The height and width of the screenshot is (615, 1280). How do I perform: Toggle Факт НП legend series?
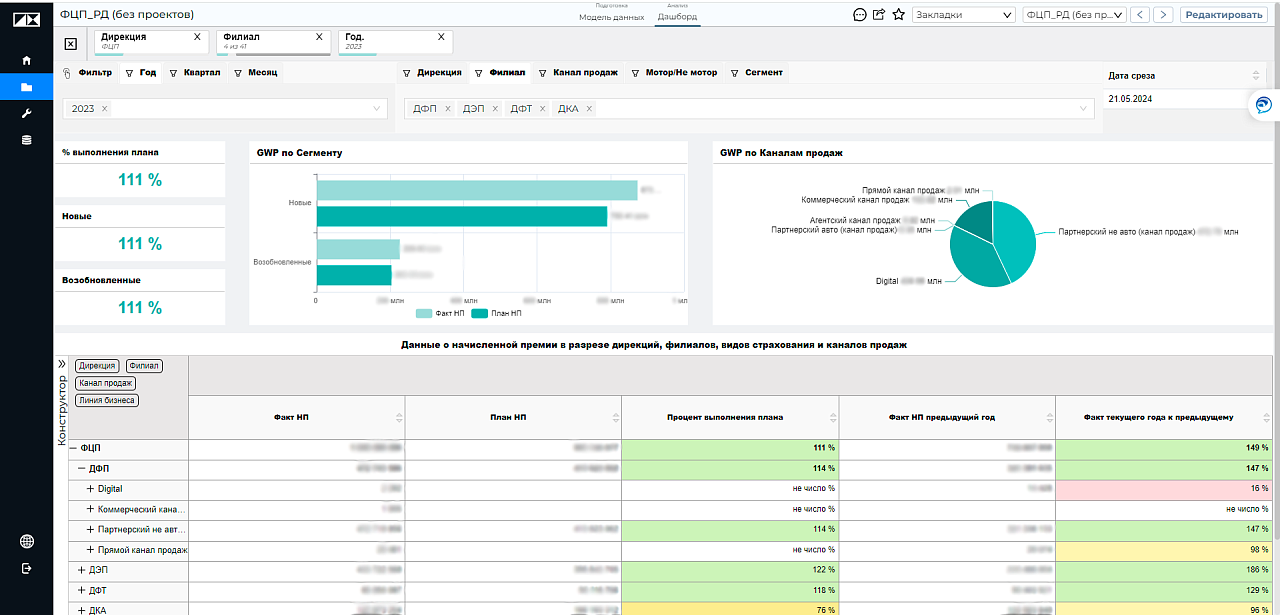442,313
